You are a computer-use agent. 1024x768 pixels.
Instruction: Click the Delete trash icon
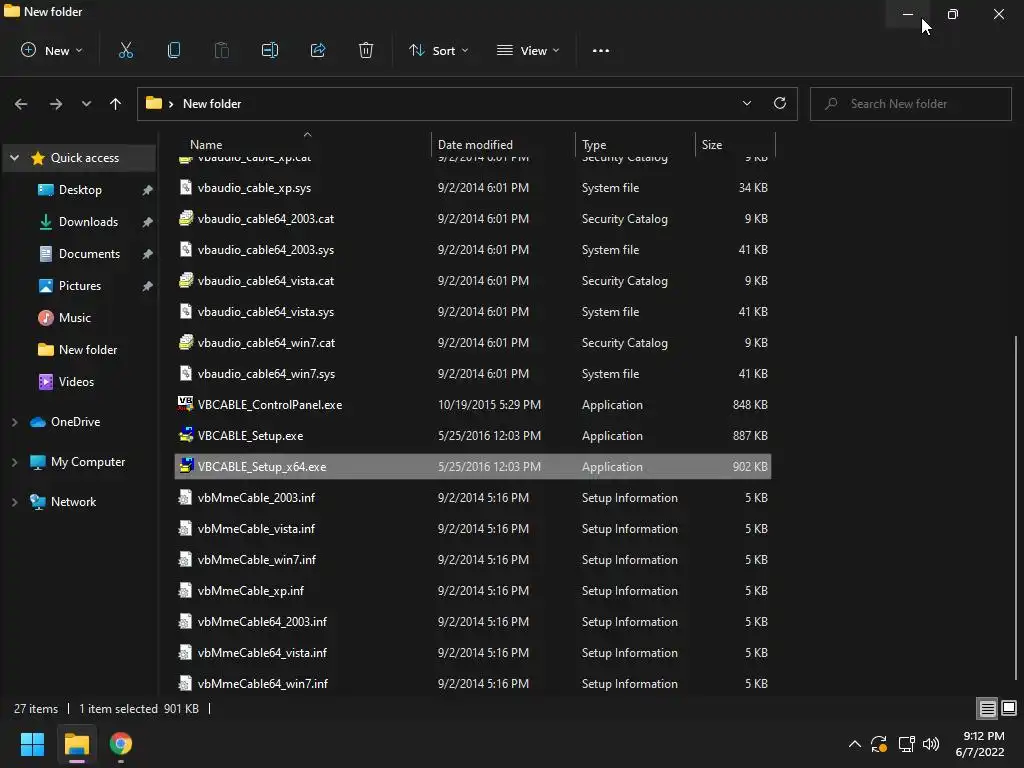366,50
